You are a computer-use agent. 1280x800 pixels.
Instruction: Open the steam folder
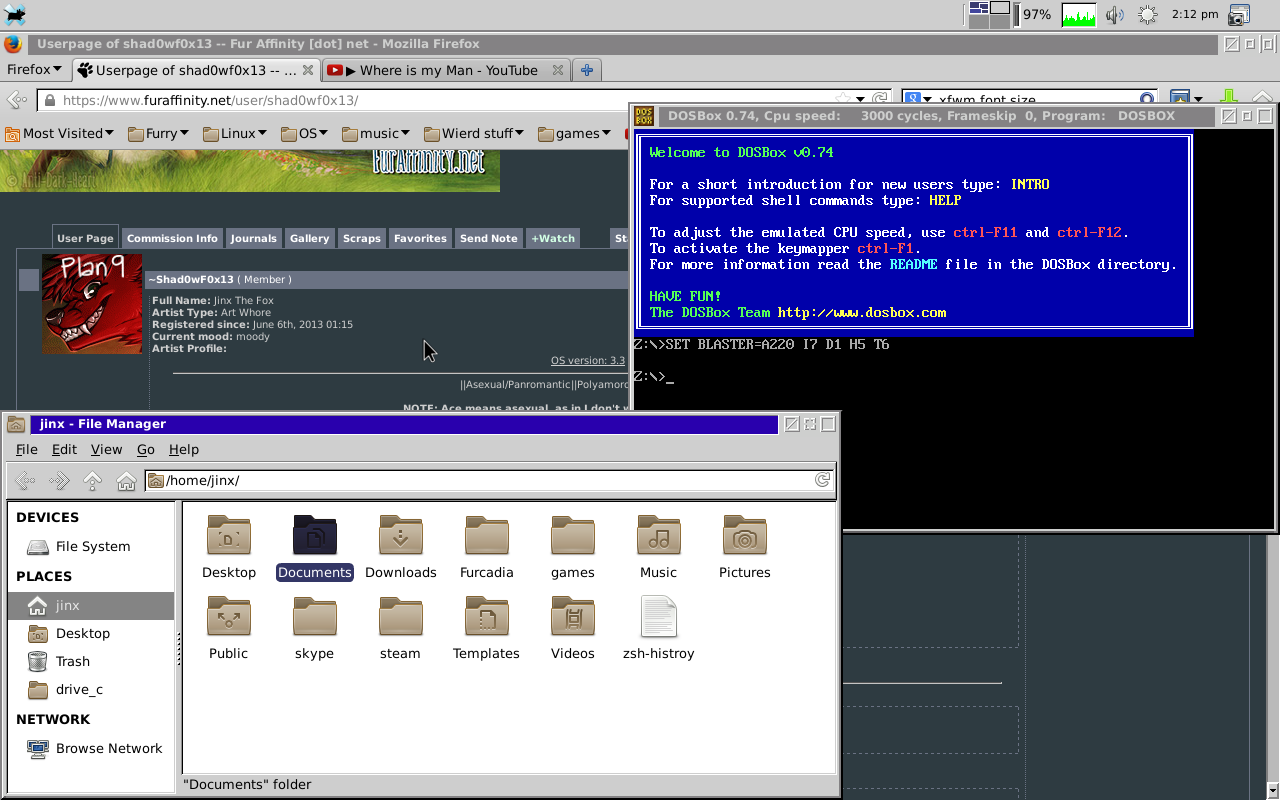pos(401,616)
